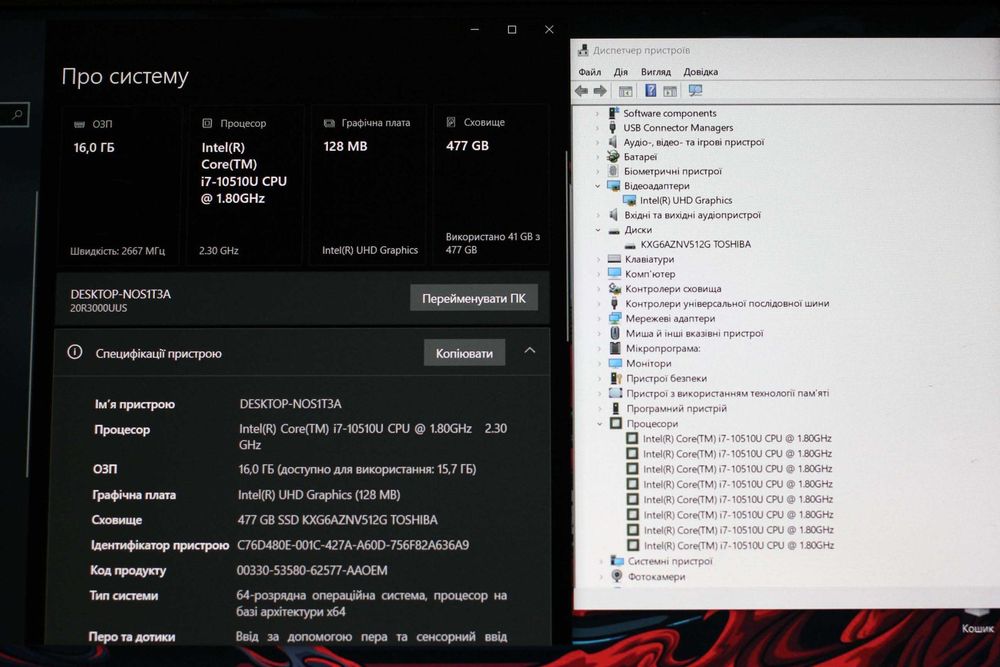This screenshot has height=667, width=1000.
Task: Expand the Клавіатури tree node
Action: (598, 260)
